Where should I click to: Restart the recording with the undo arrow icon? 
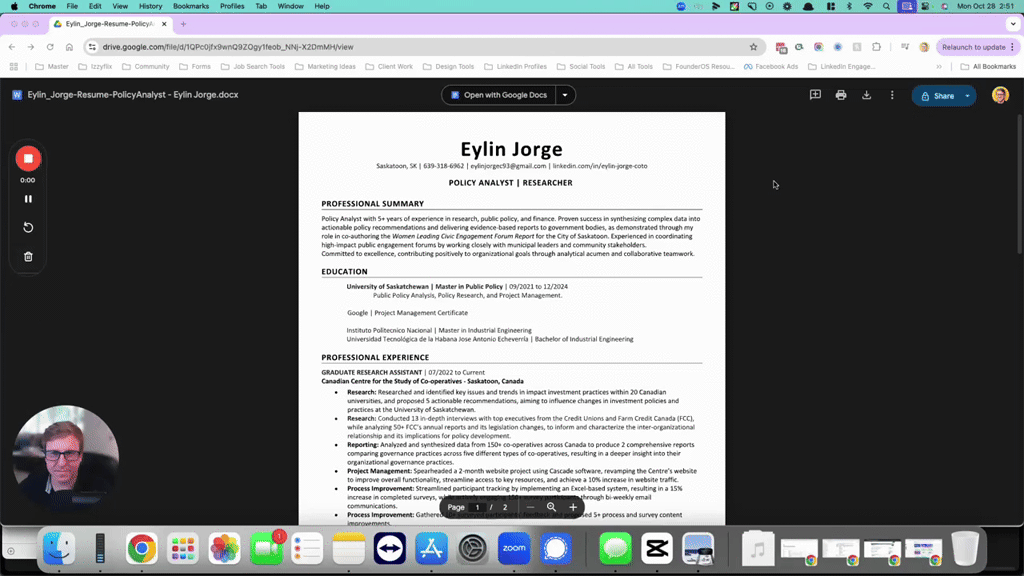pyautogui.click(x=28, y=227)
